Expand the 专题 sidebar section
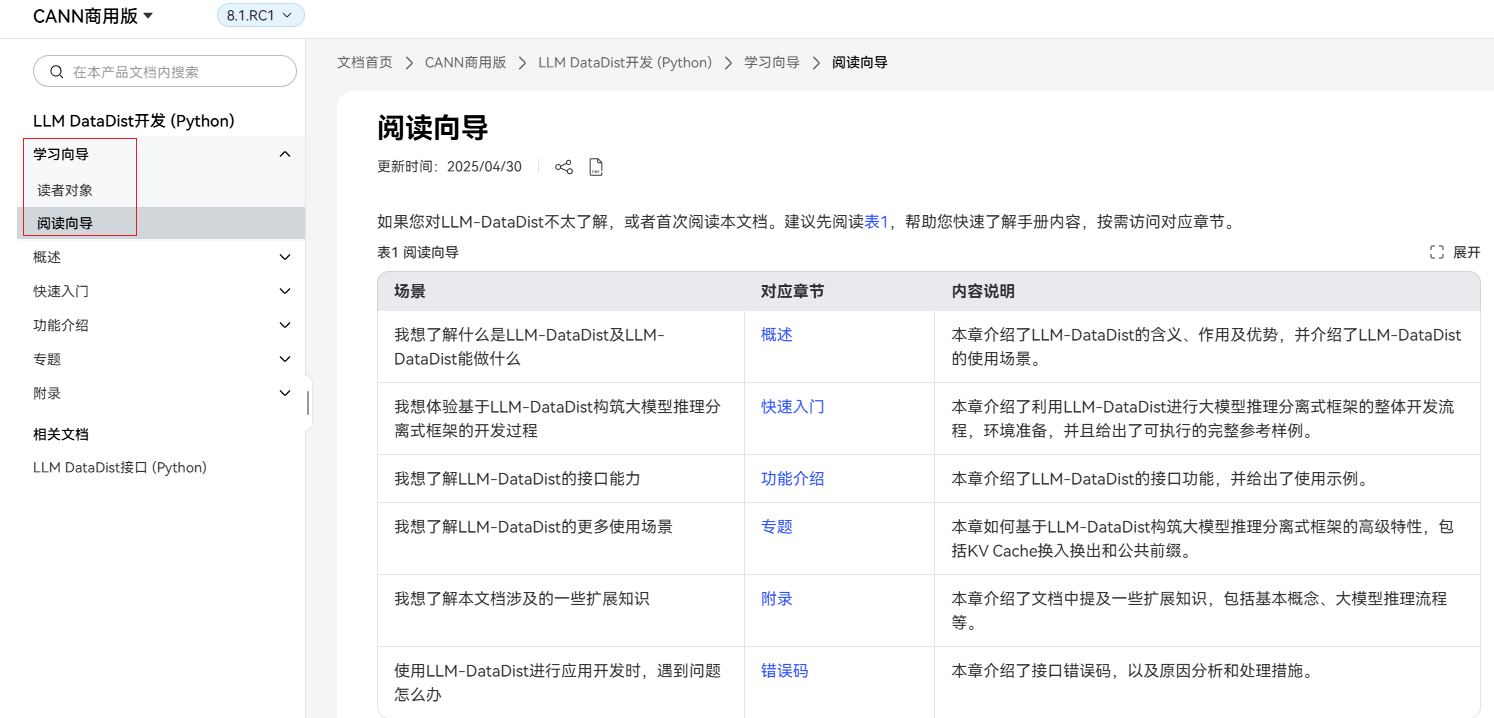 pos(285,359)
